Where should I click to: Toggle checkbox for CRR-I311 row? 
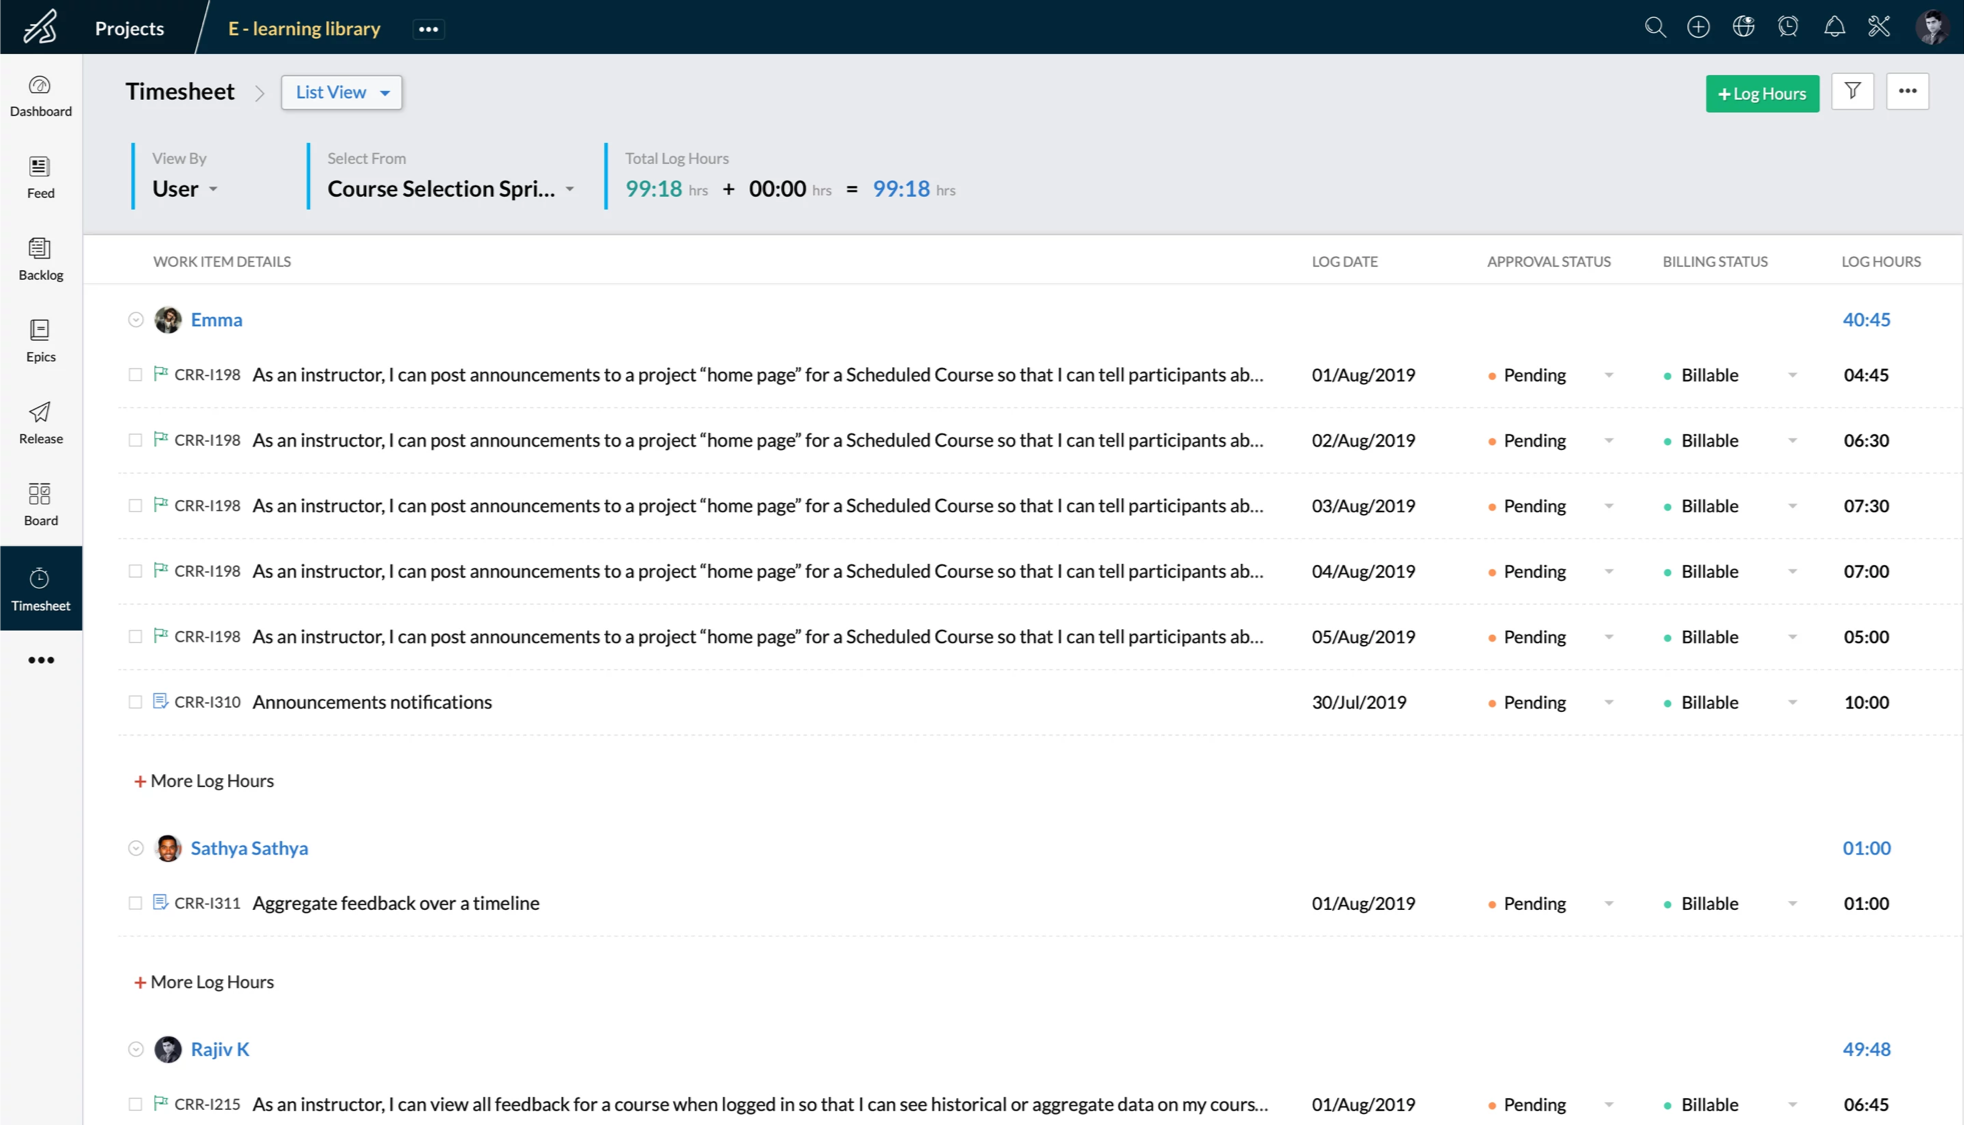tap(135, 902)
